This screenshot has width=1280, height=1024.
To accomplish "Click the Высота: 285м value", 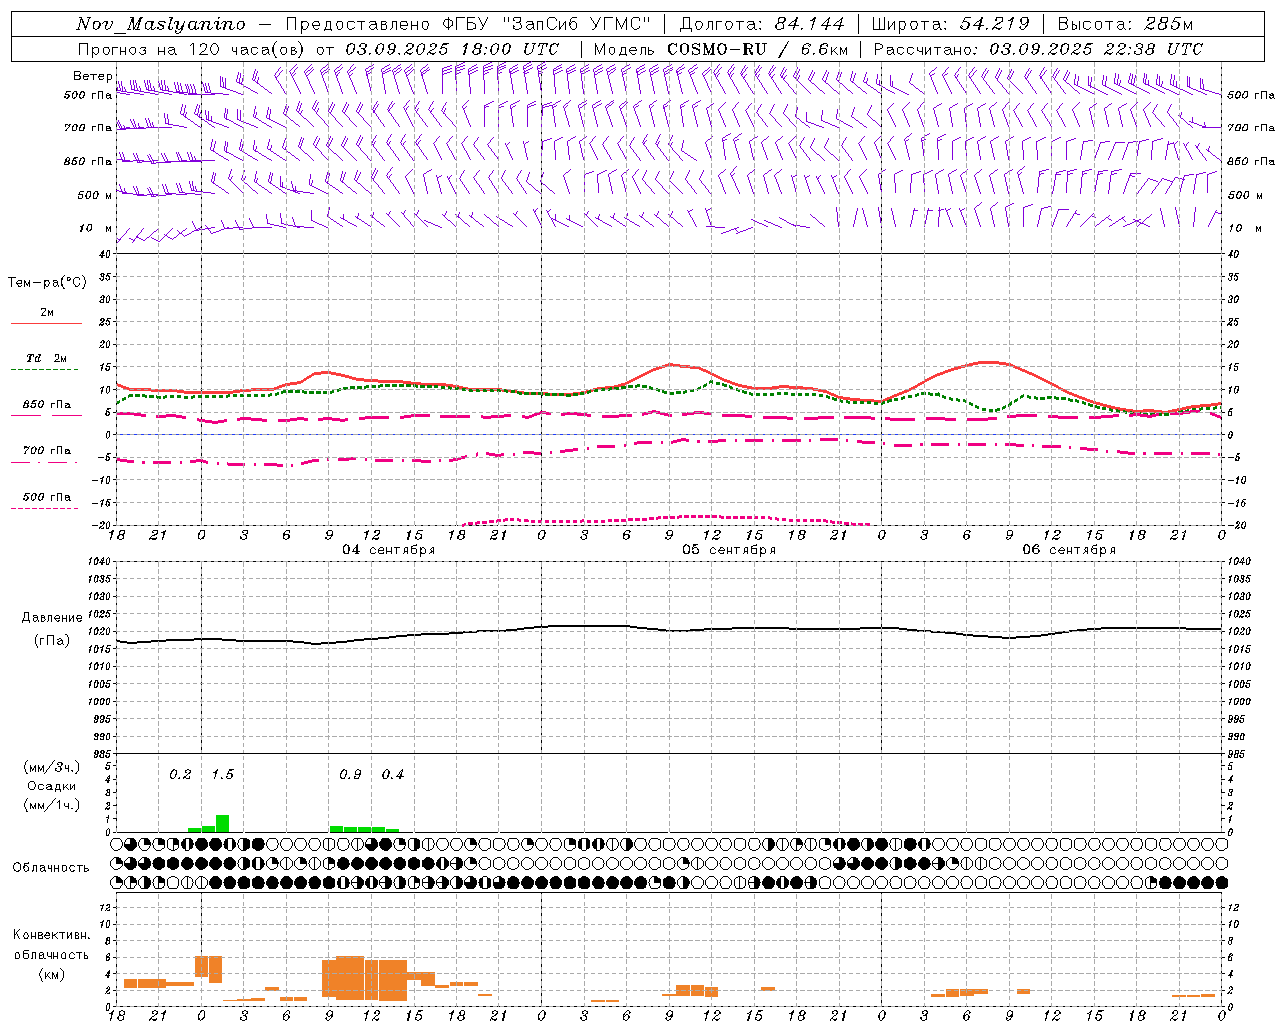I will coord(1125,24).
